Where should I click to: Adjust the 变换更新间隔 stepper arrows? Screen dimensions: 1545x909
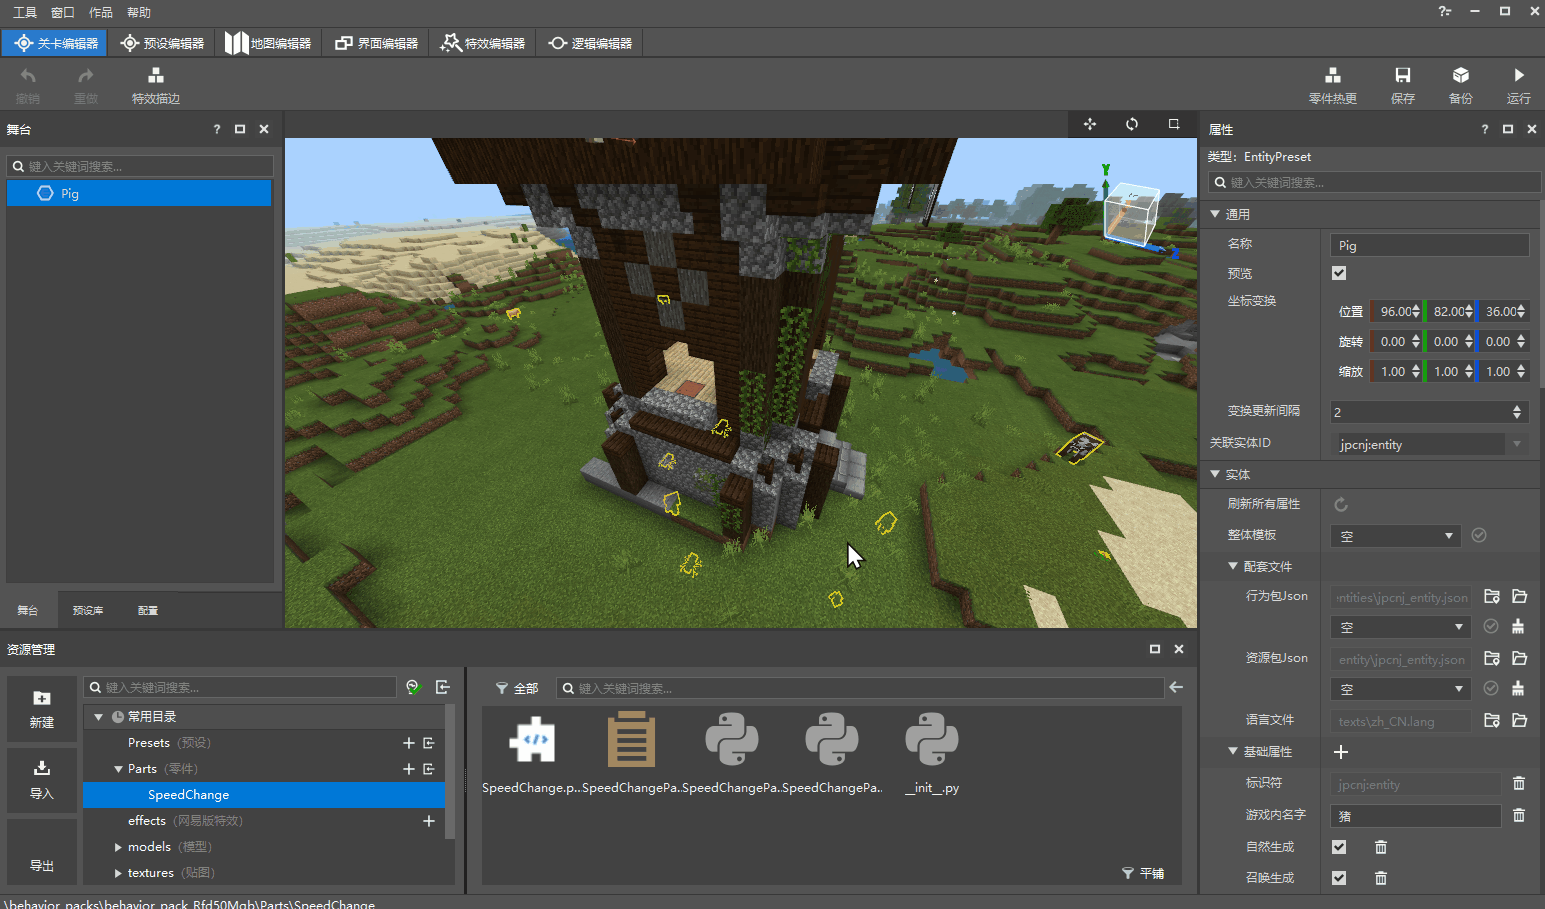pyautogui.click(x=1517, y=412)
